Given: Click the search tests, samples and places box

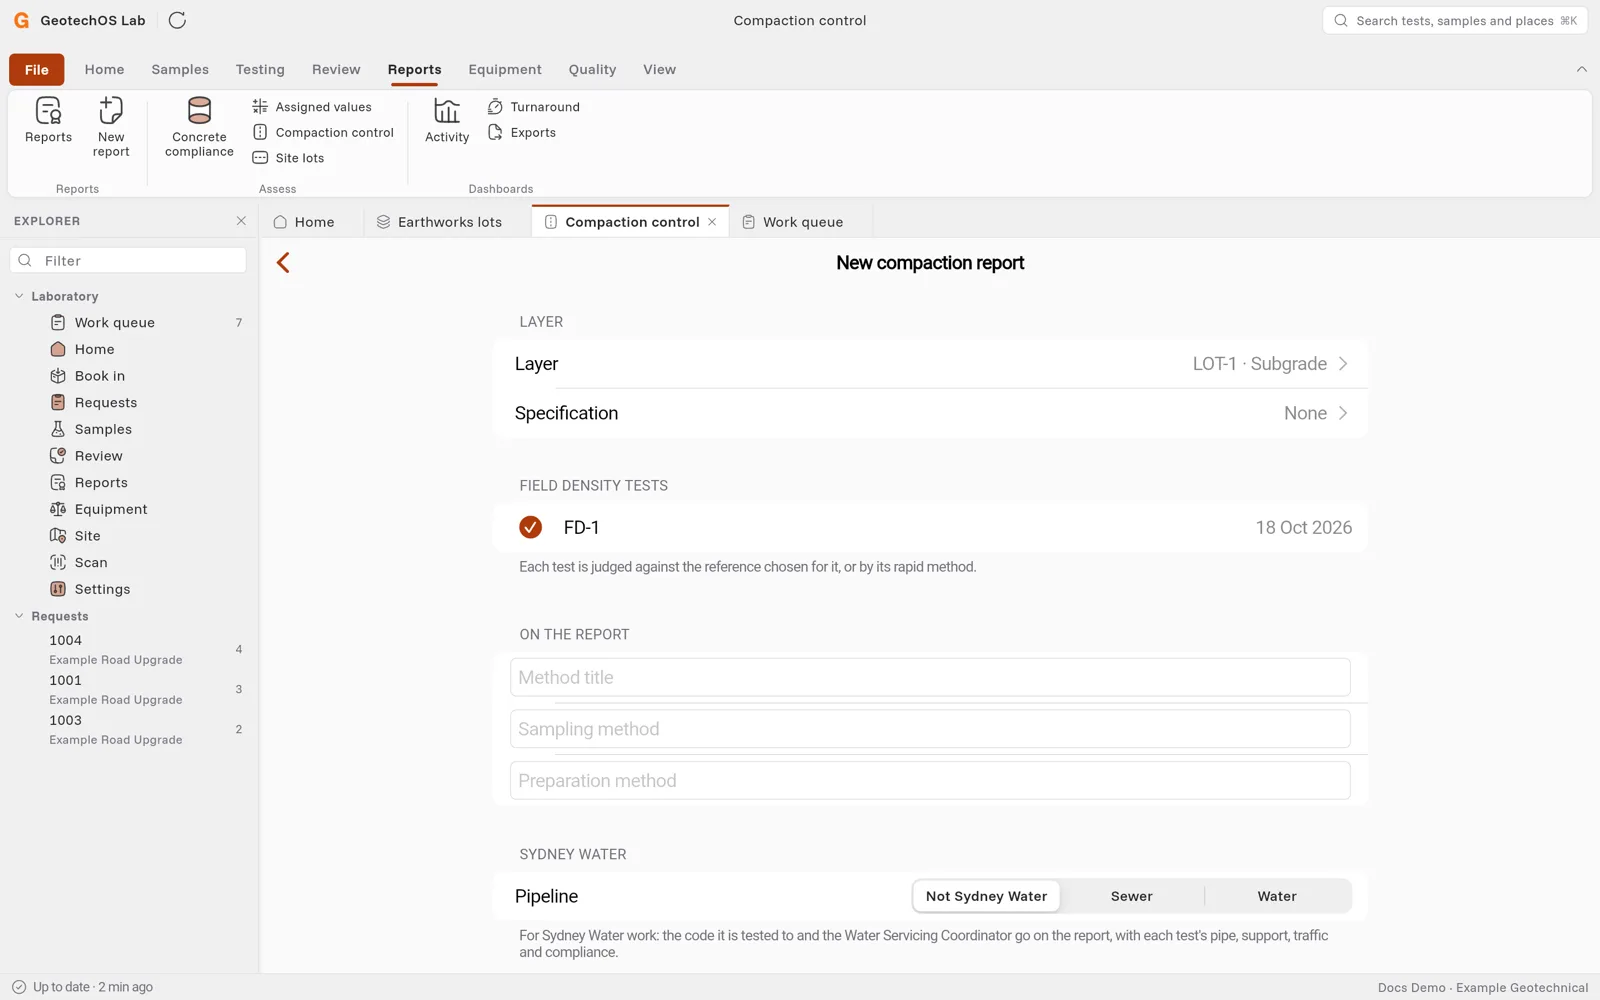Looking at the screenshot, I should click(1455, 20).
